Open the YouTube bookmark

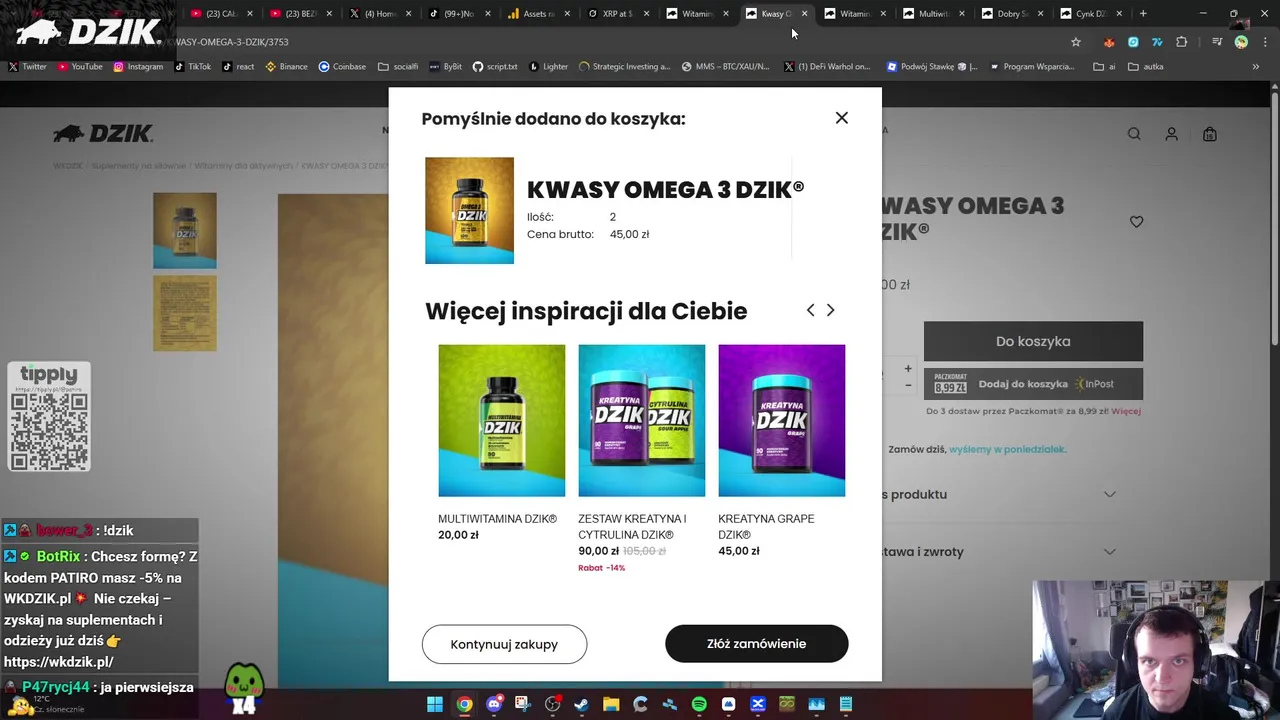pos(80,67)
